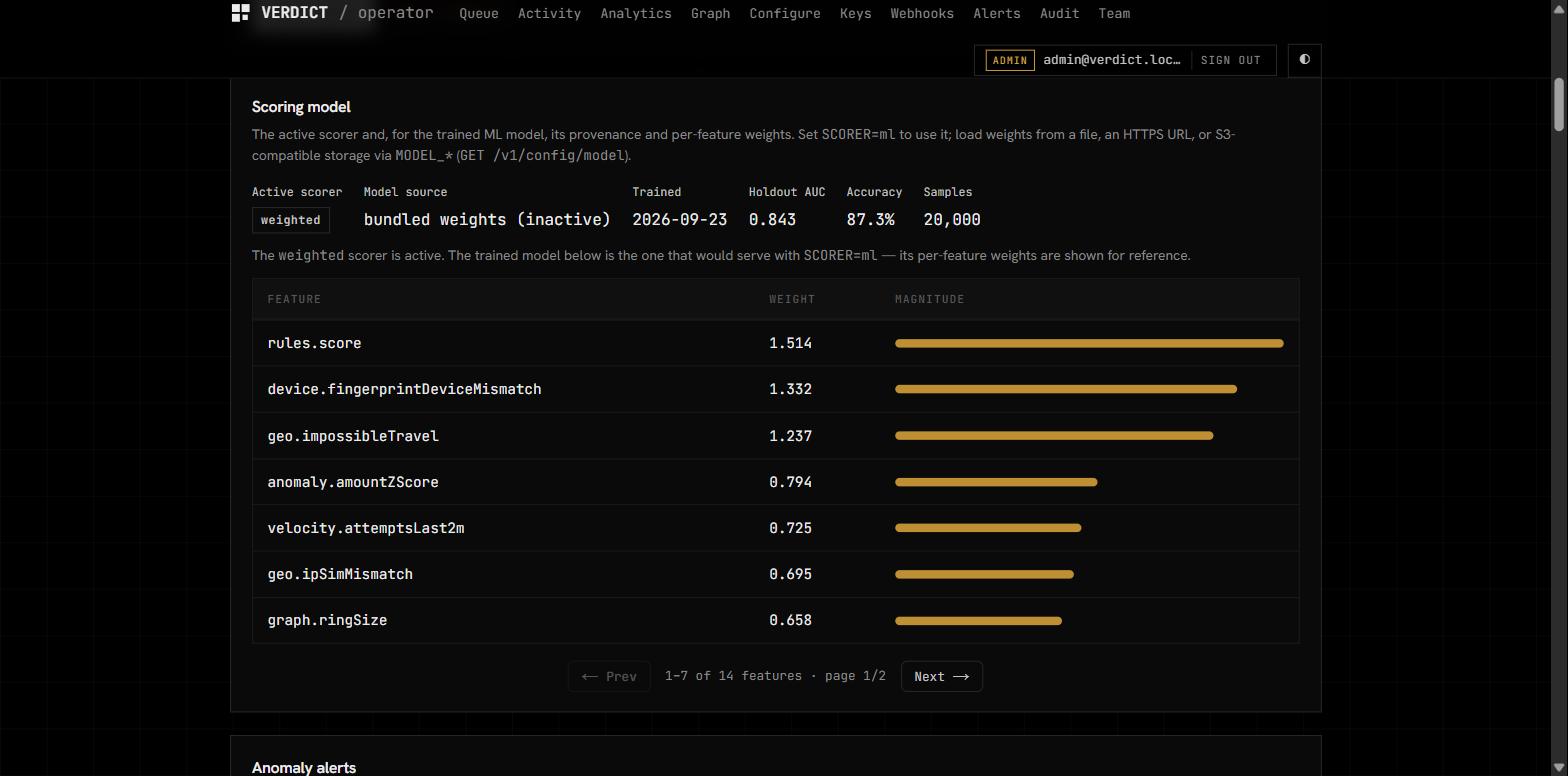The height and width of the screenshot is (776, 1568).
Task: Select the graph.ringSize feature
Action: tap(327, 620)
